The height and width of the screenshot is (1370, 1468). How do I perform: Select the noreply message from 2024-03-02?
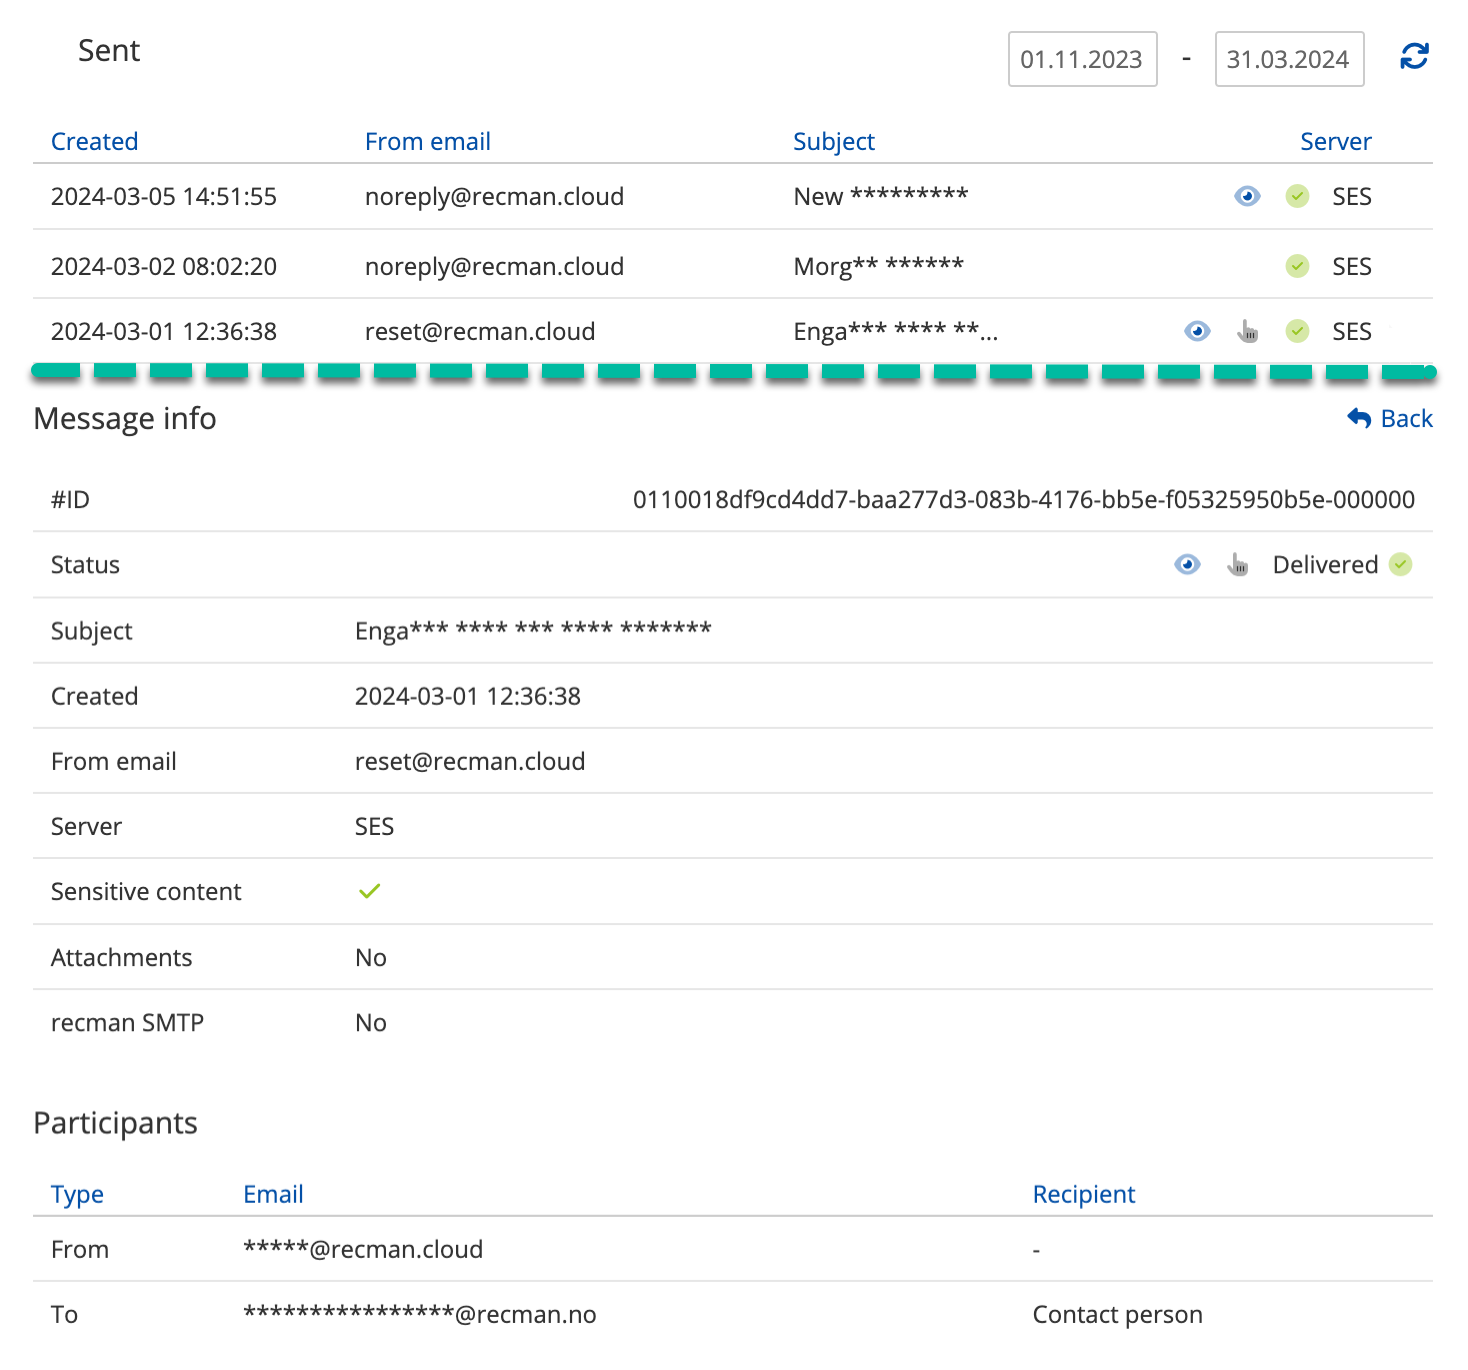click(x=494, y=266)
